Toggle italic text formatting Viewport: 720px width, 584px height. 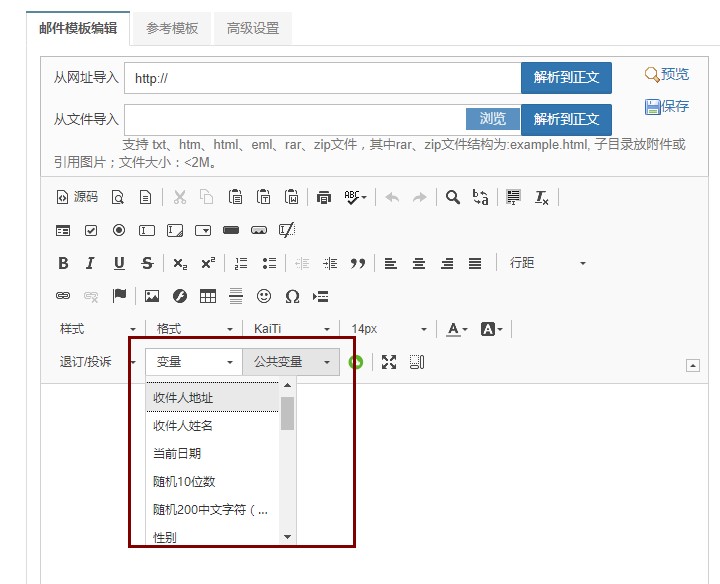[90, 264]
